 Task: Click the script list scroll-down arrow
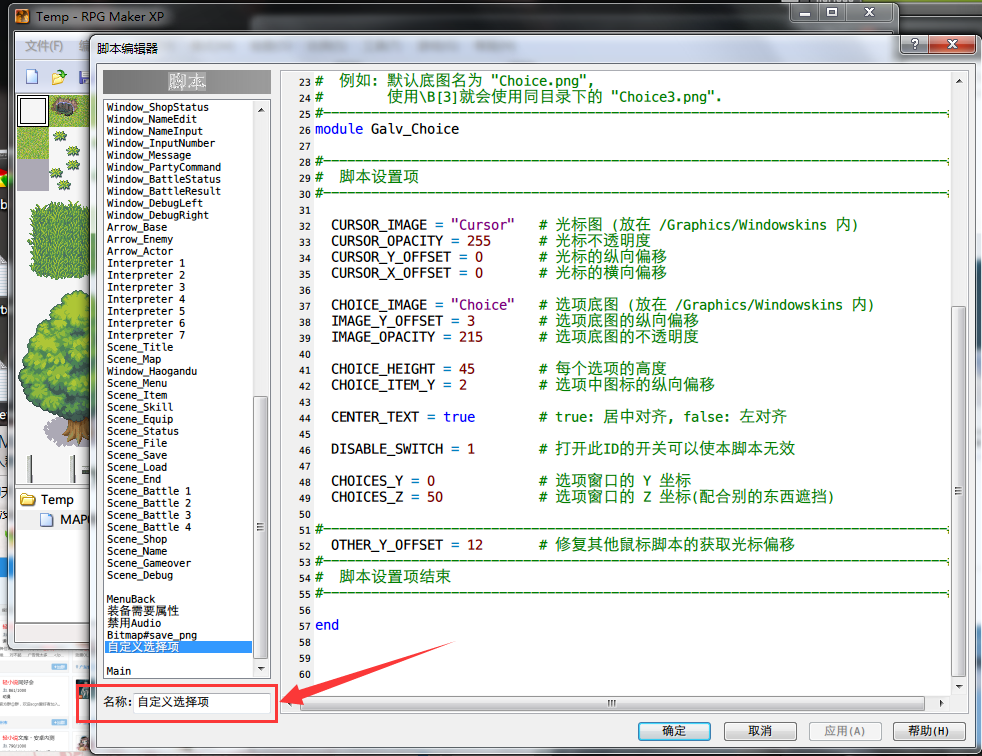(261, 670)
